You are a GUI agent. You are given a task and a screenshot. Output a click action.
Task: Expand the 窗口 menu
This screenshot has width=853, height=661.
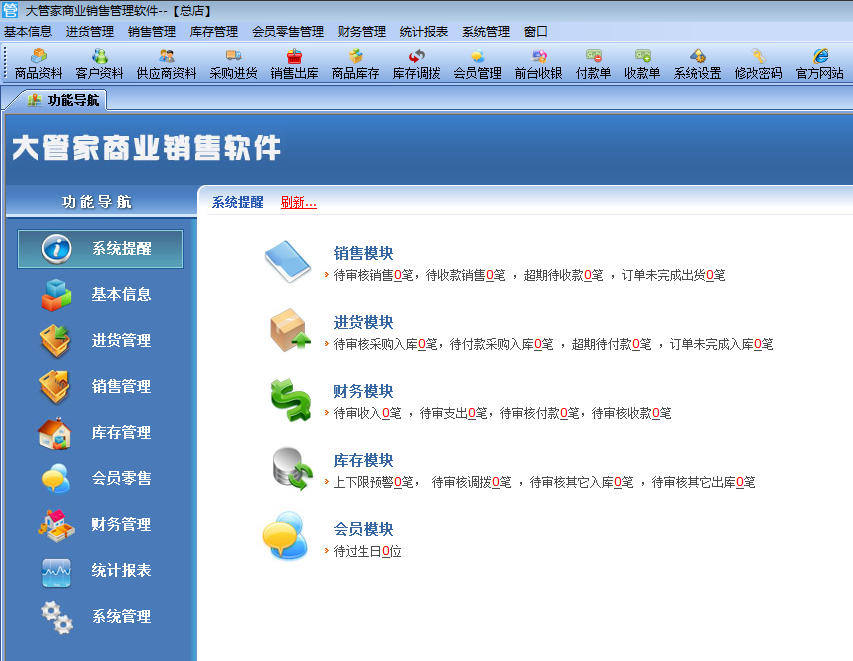(x=536, y=32)
